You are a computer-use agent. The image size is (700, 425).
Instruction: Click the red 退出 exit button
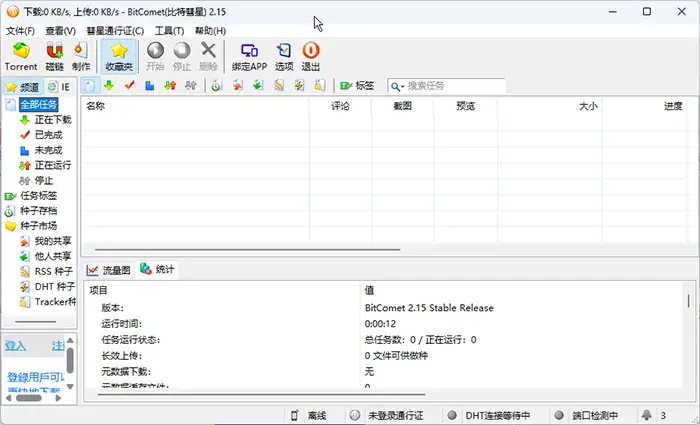coord(311,56)
